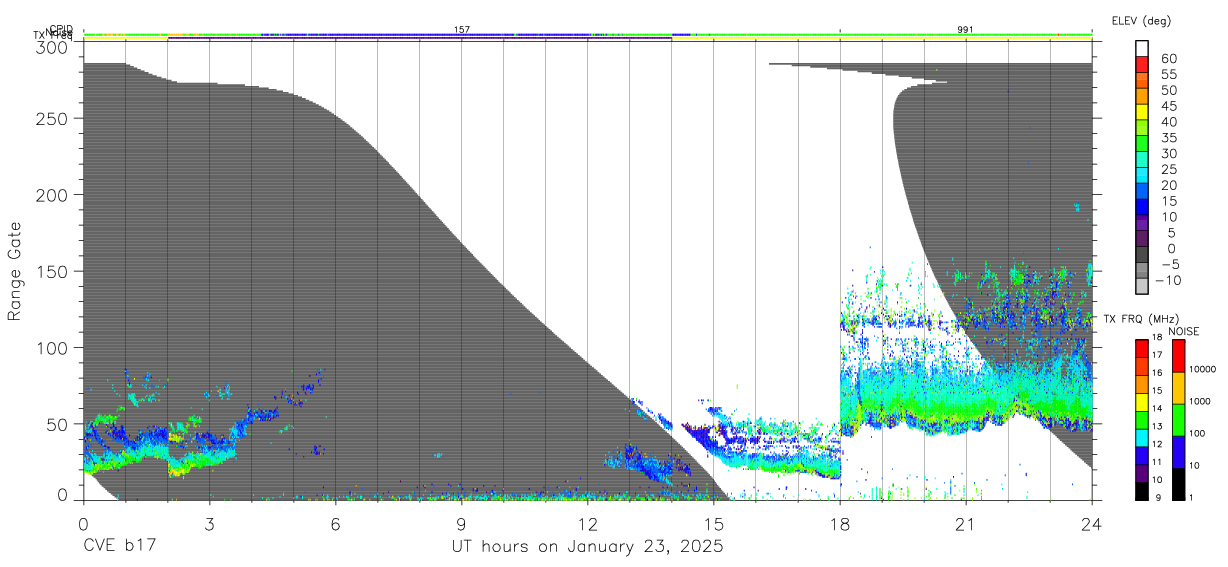Click the 'CVE b17' radar beam label

[119, 548]
